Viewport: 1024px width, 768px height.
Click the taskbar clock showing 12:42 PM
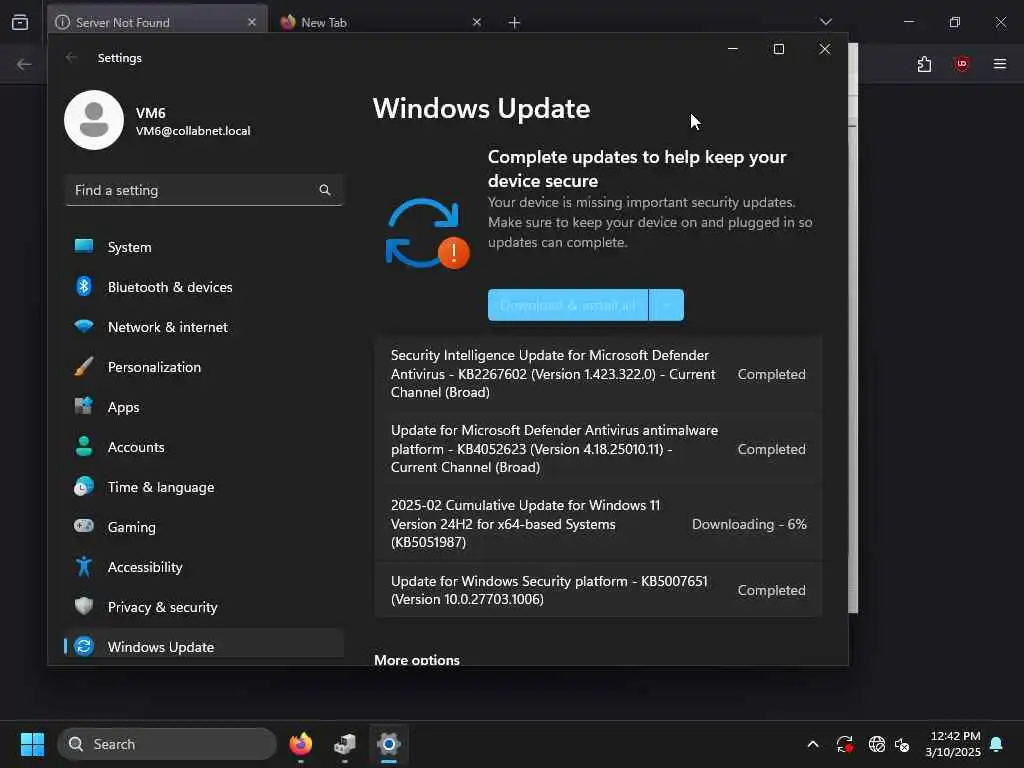pyautogui.click(x=953, y=744)
